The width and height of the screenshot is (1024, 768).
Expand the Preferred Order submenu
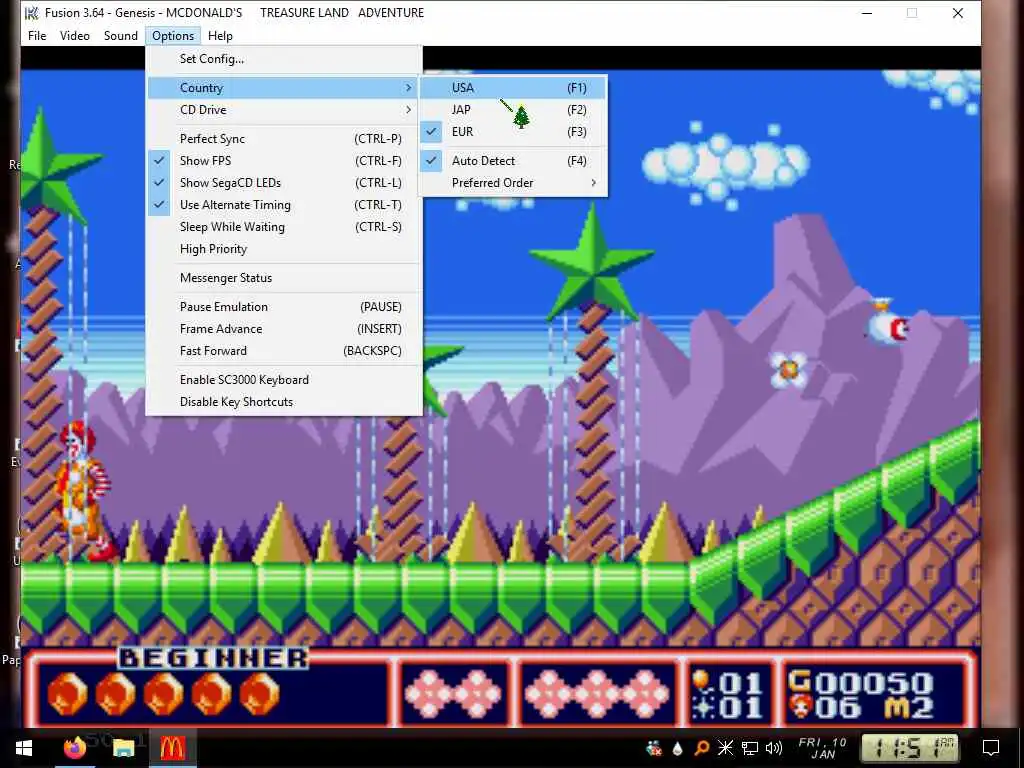click(513, 183)
